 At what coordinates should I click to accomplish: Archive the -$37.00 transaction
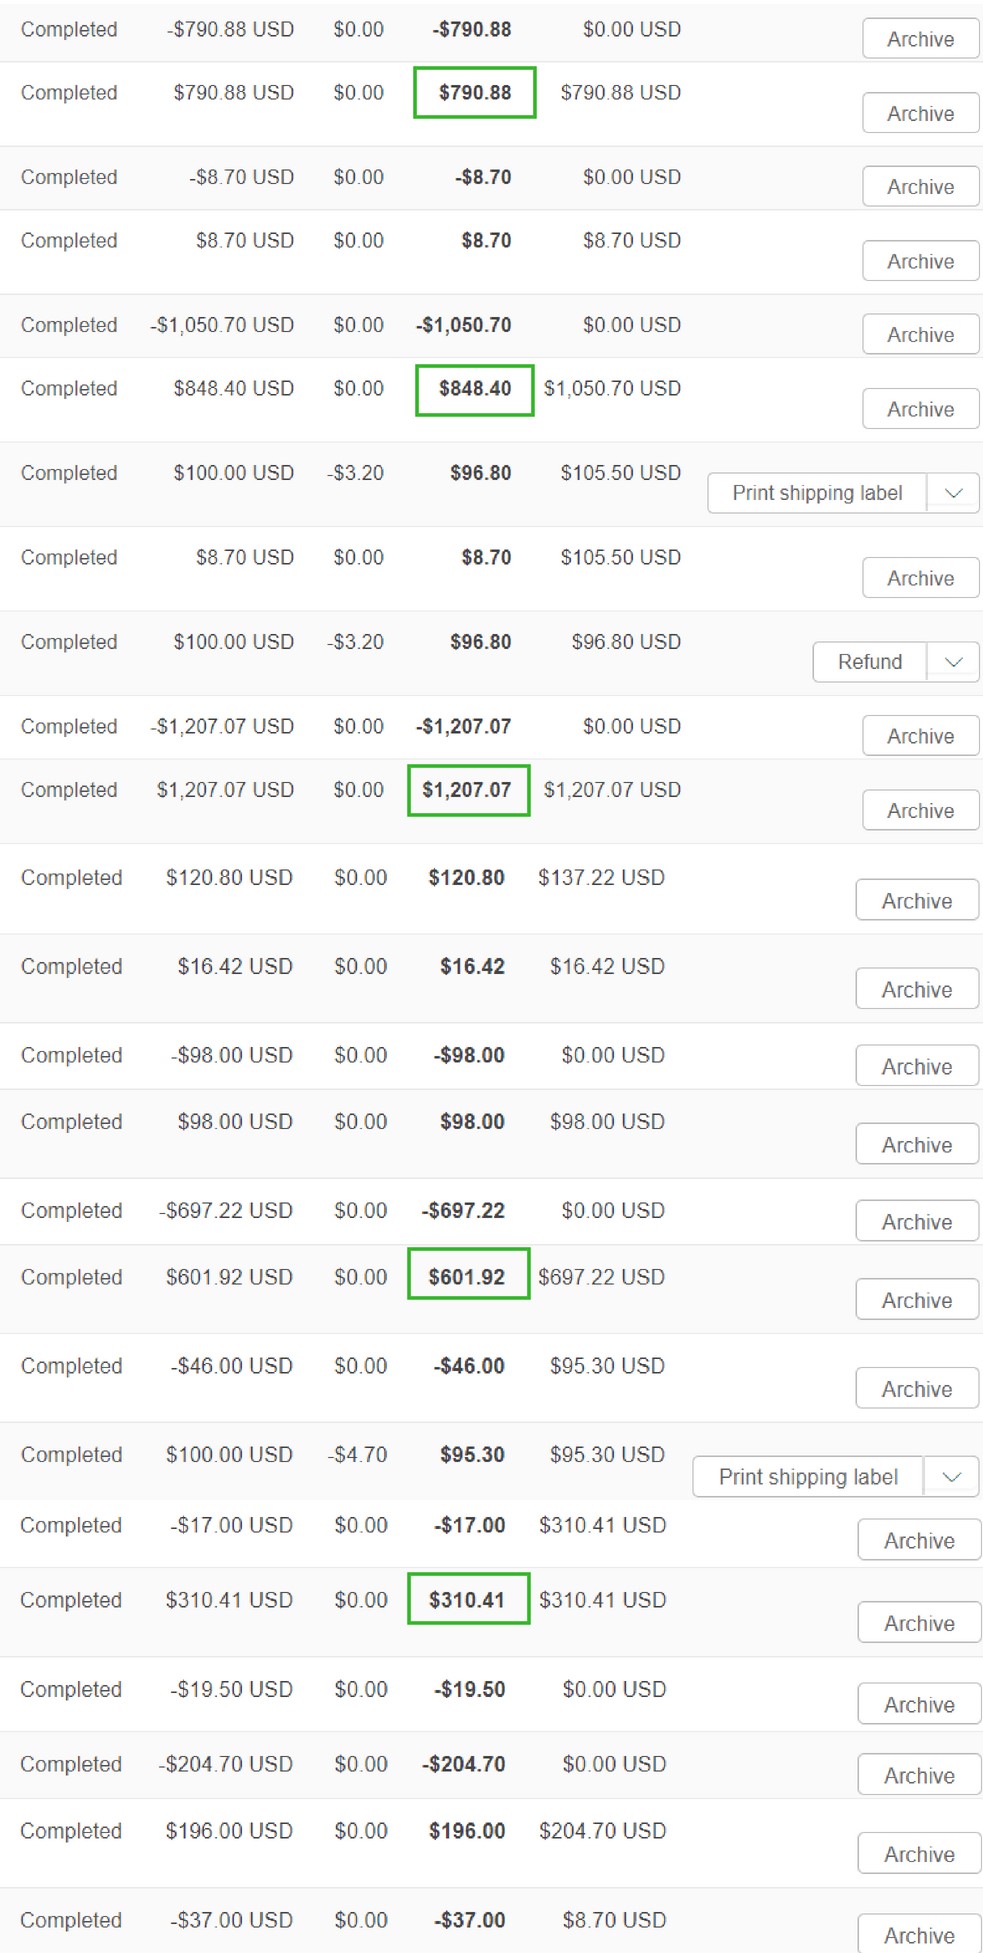(919, 1934)
